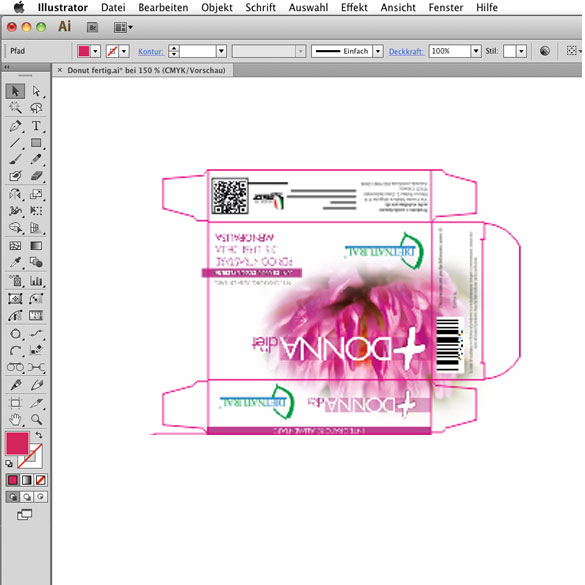Activate the Eyedropper tool
The height and width of the screenshot is (585, 585).
pos(15,262)
